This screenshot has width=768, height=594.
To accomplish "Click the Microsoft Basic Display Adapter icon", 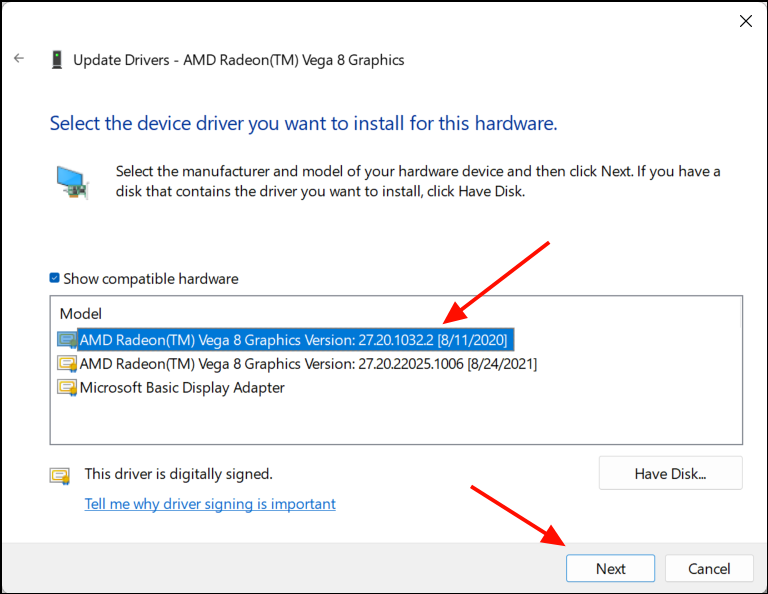I will [x=67, y=387].
